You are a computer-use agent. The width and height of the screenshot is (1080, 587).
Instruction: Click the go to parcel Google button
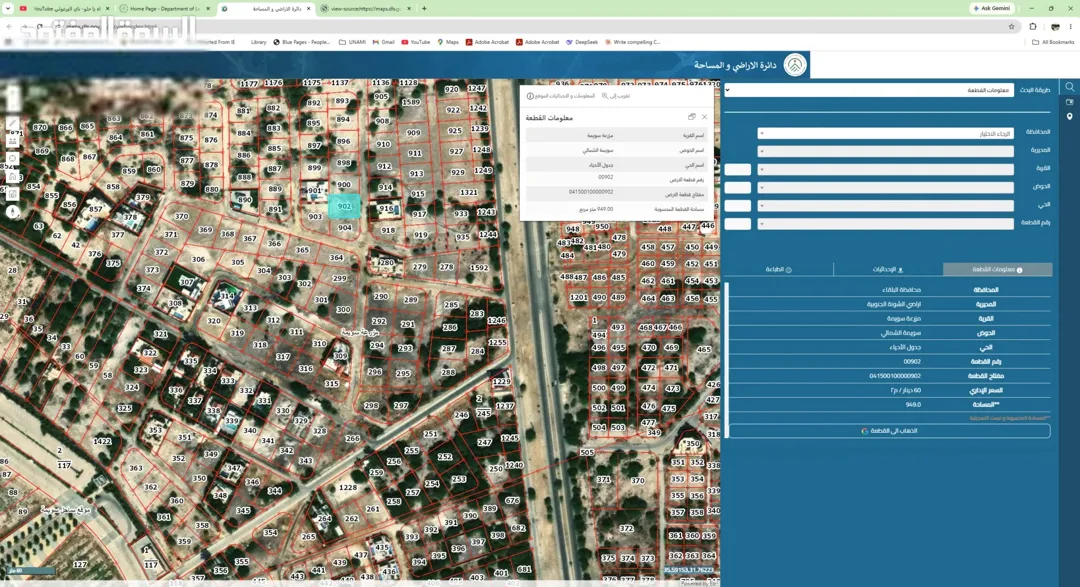pos(889,431)
